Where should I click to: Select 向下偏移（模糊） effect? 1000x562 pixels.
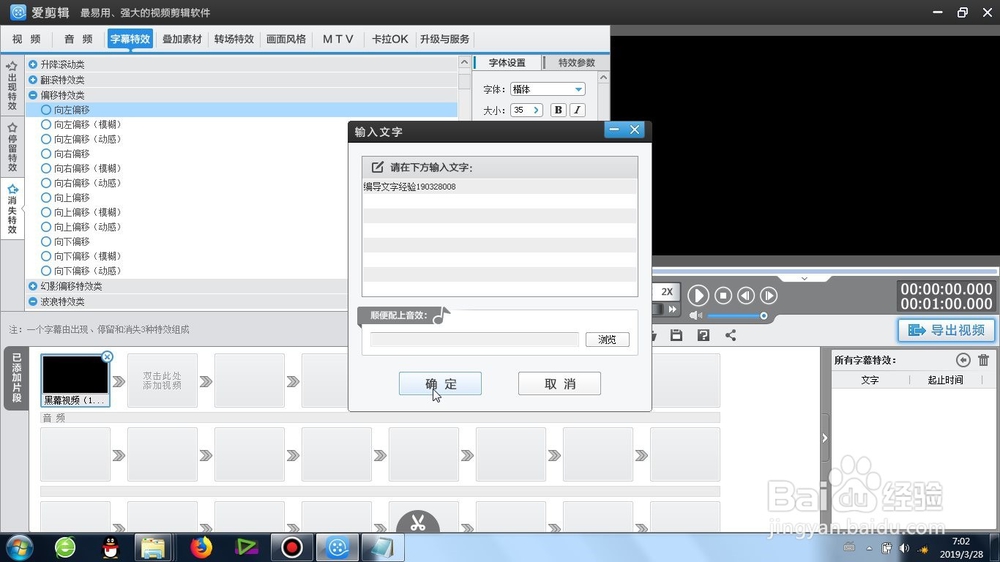pyautogui.click(x=46, y=256)
